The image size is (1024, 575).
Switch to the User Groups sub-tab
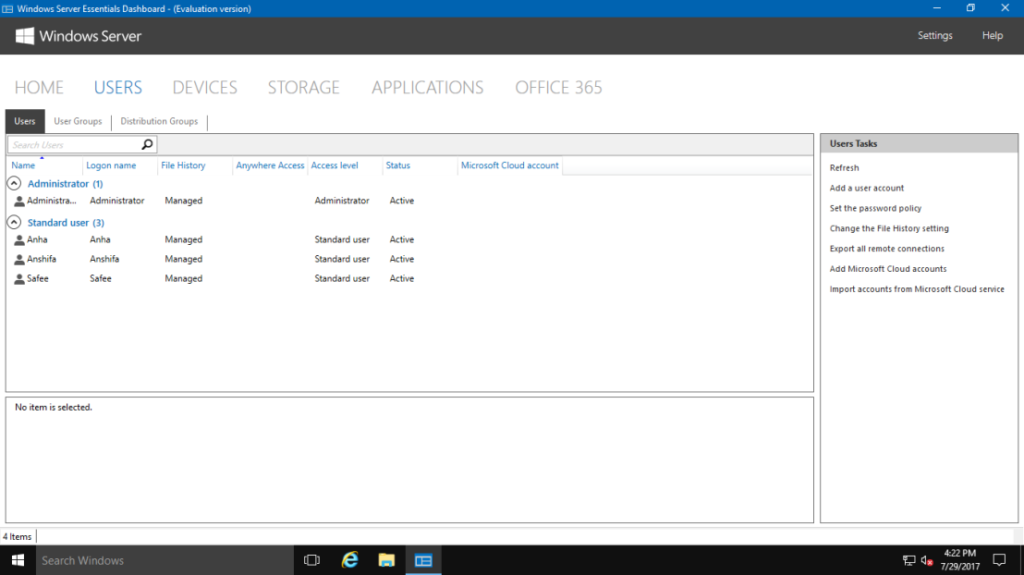pos(78,122)
